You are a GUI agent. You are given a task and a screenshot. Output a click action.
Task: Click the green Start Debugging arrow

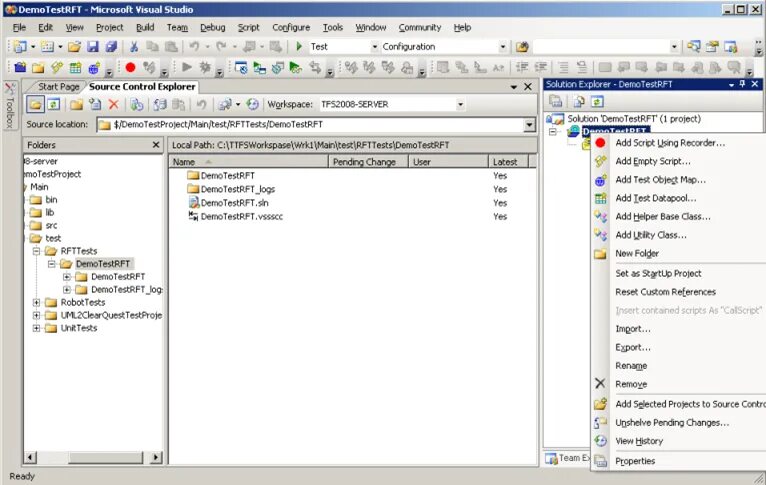299,46
